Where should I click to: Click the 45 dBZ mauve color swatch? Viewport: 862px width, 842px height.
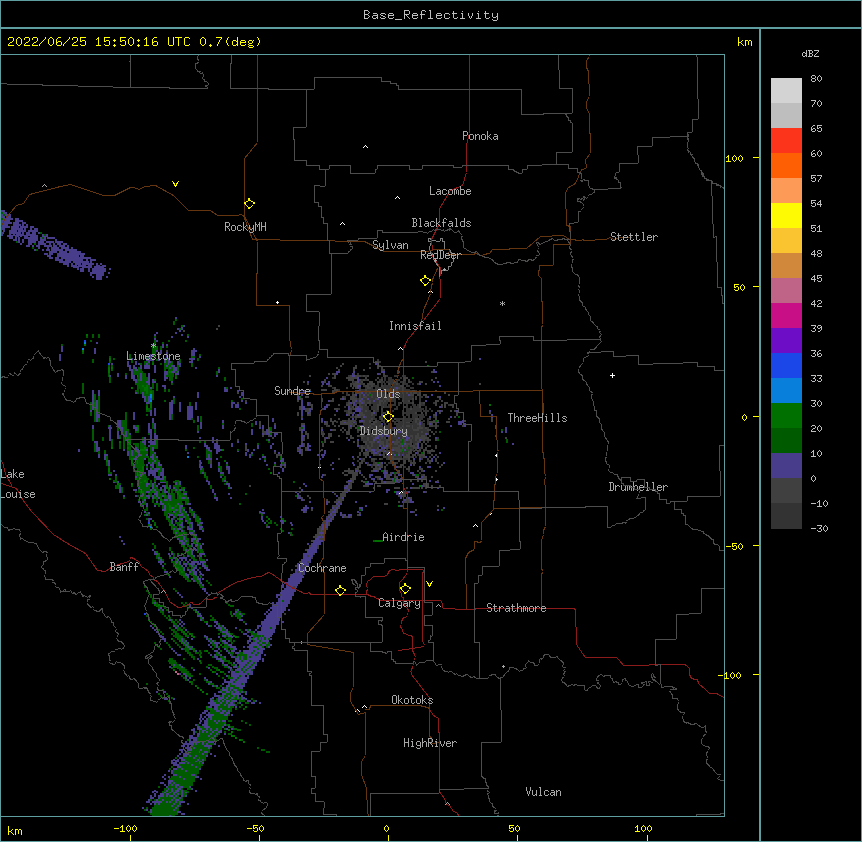pos(786,290)
